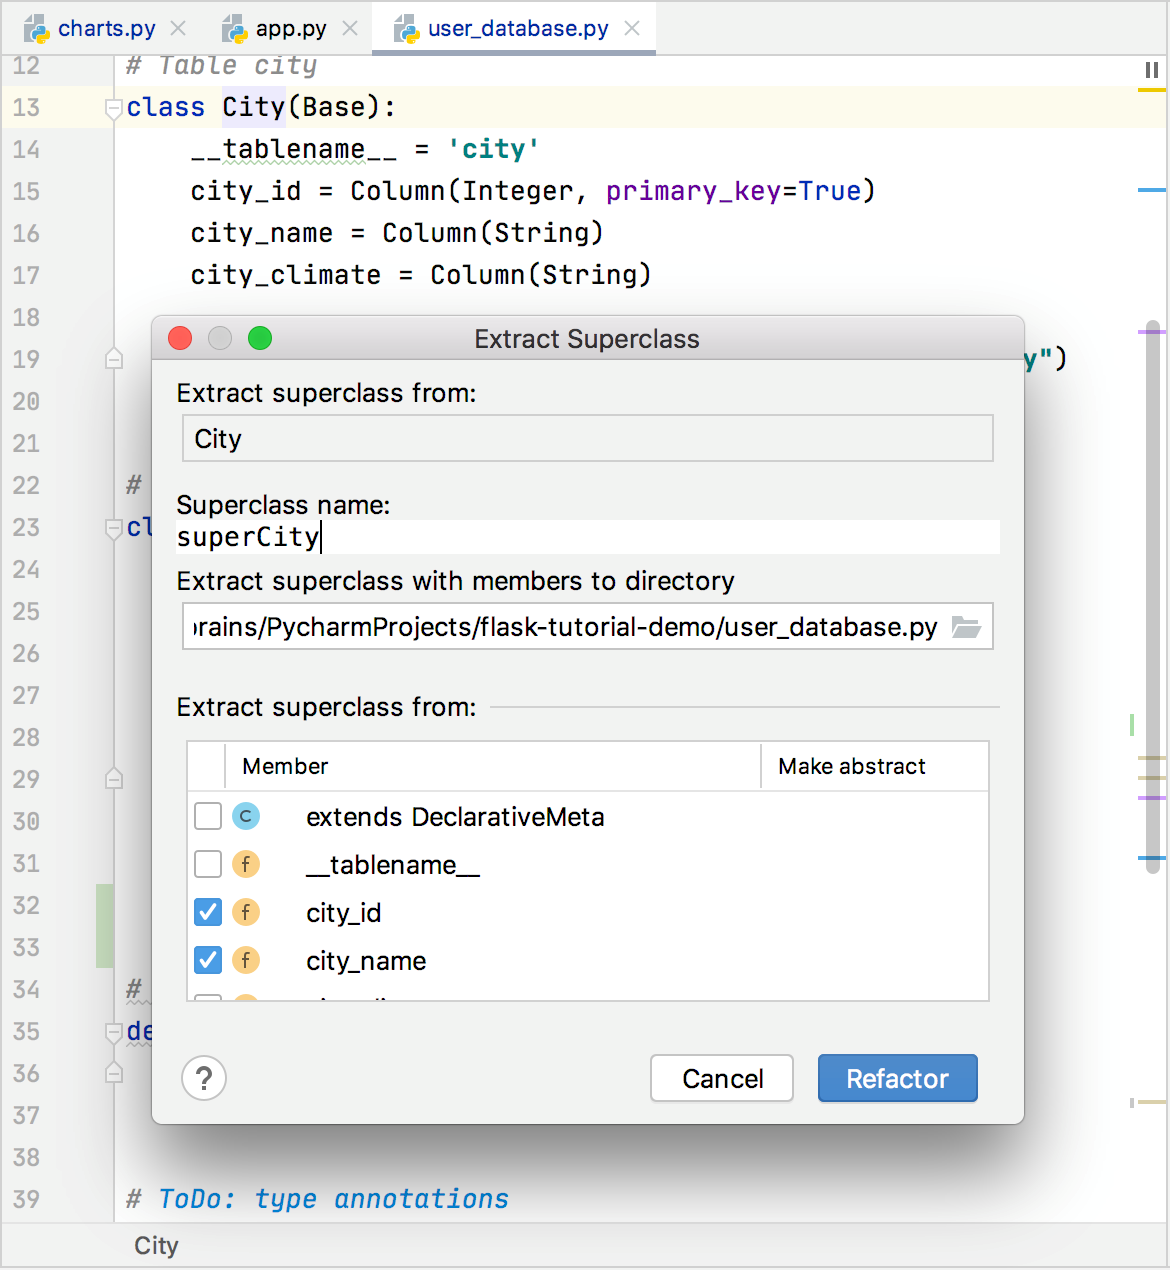1170x1270 pixels.
Task: Collapse the code block at line 23
Action: (113, 528)
